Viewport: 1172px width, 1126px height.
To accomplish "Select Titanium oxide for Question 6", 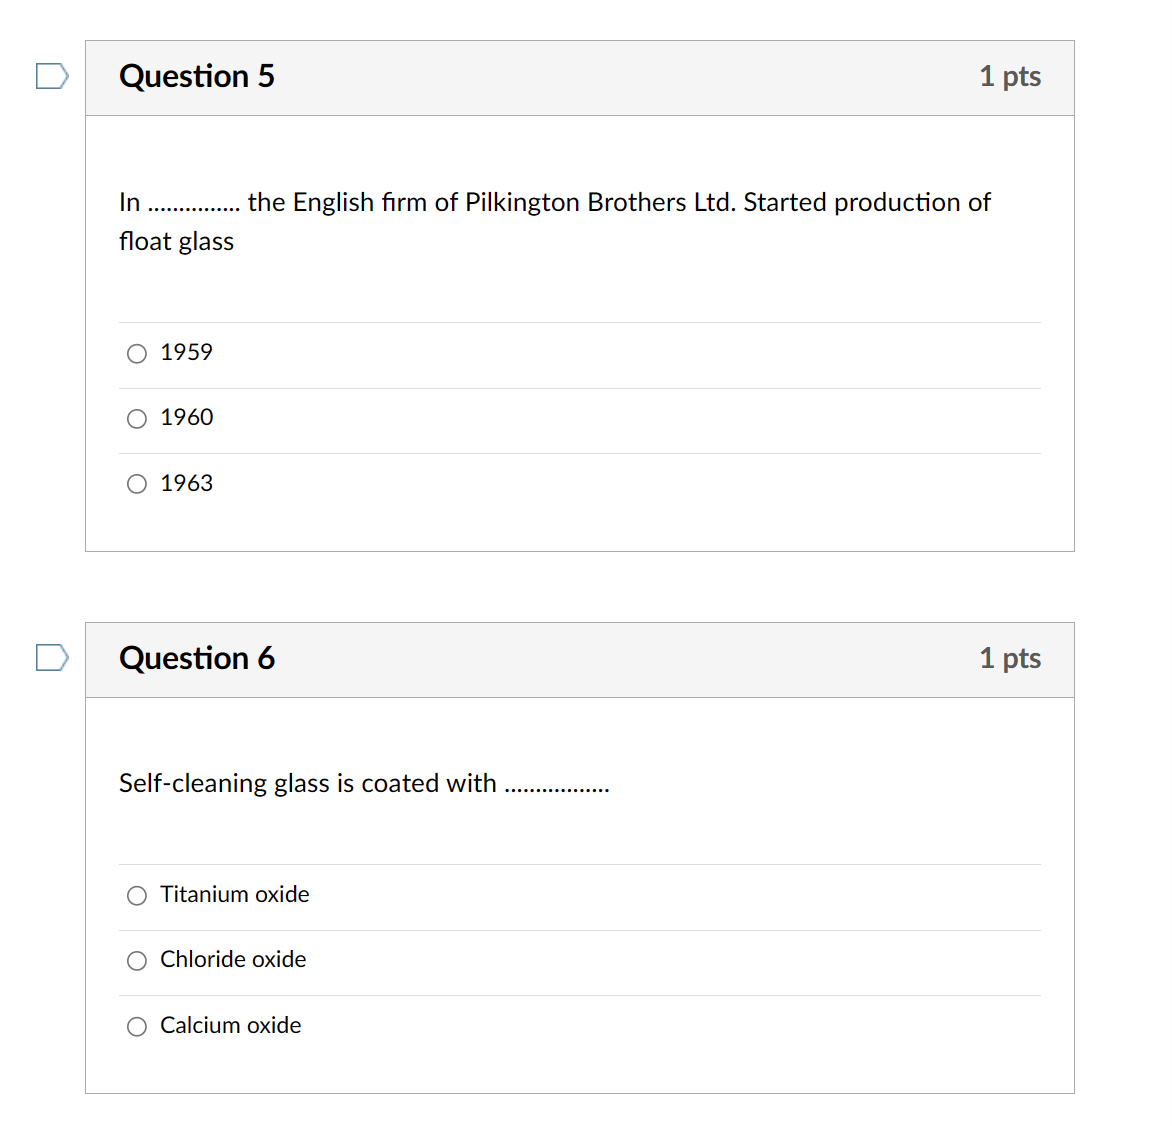I will (136, 896).
